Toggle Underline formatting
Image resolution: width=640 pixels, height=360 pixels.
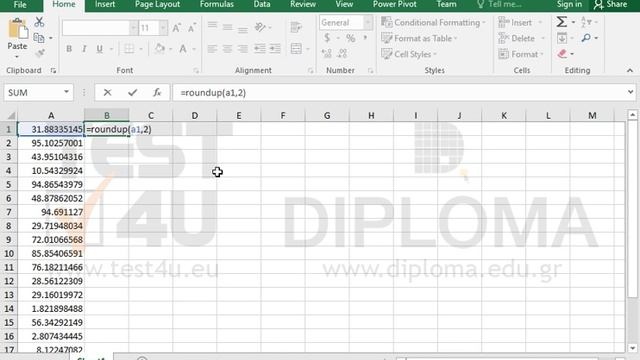[99, 49]
